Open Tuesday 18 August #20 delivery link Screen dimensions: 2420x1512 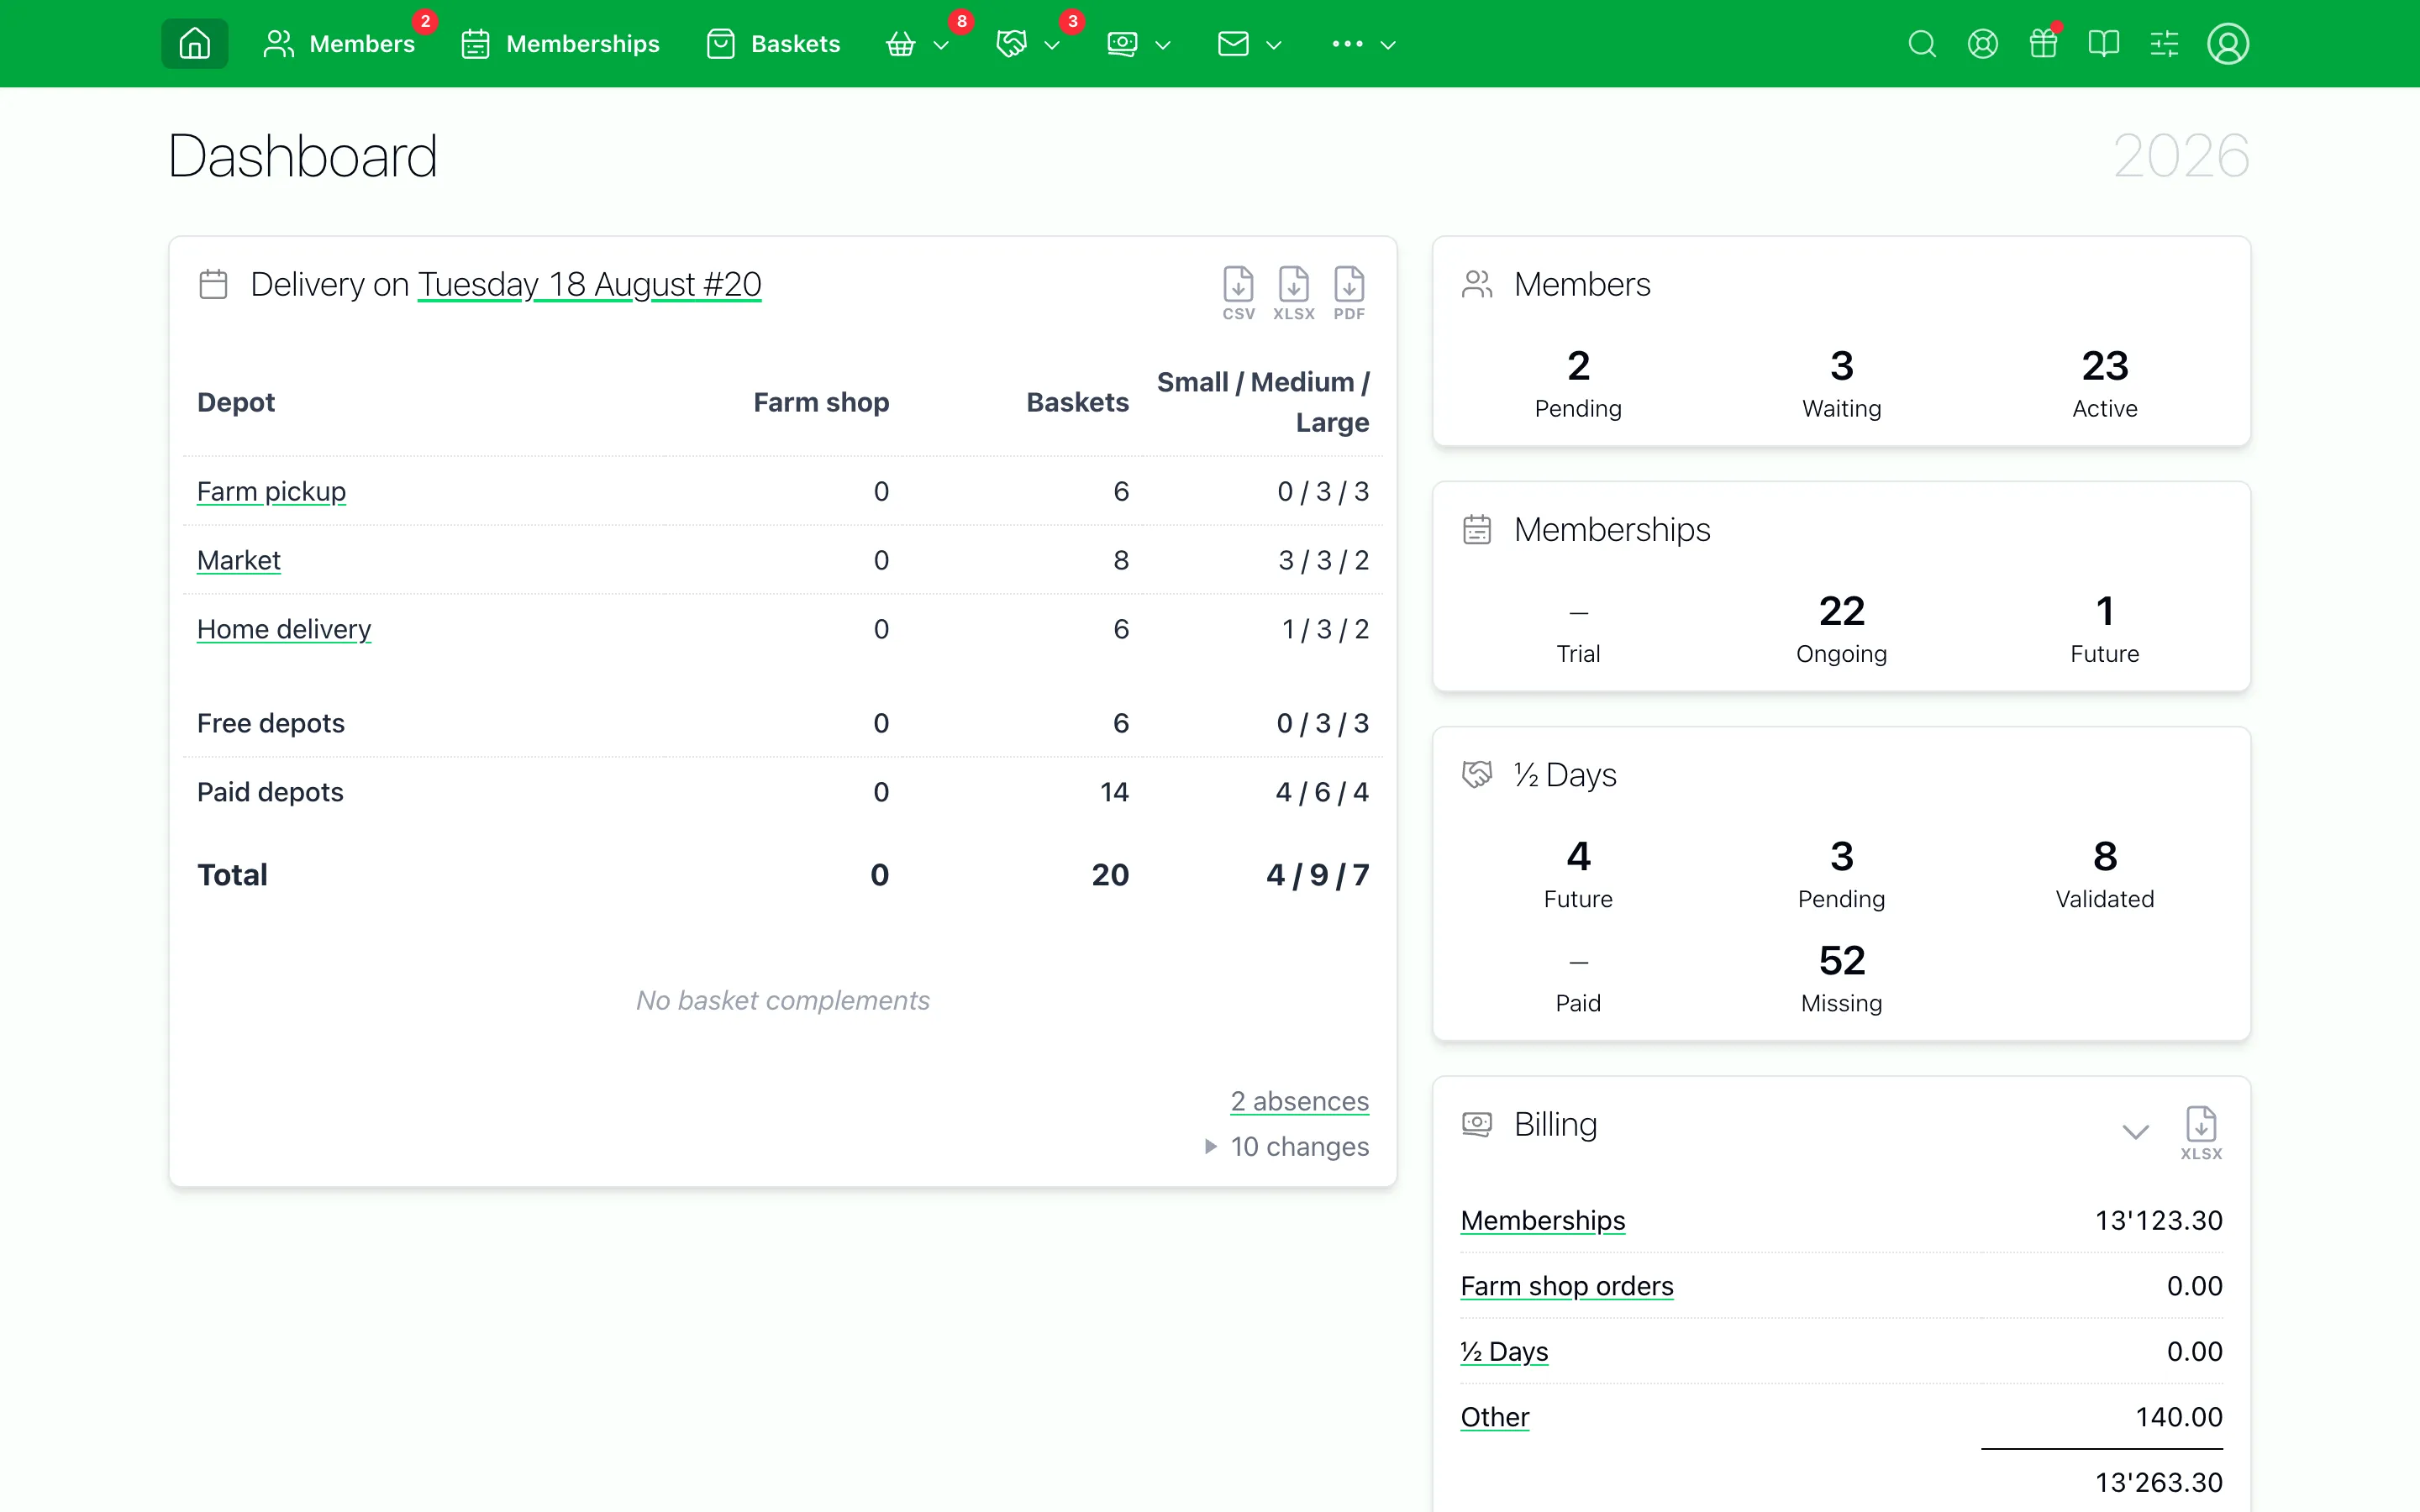pyautogui.click(x=589, y=284)
